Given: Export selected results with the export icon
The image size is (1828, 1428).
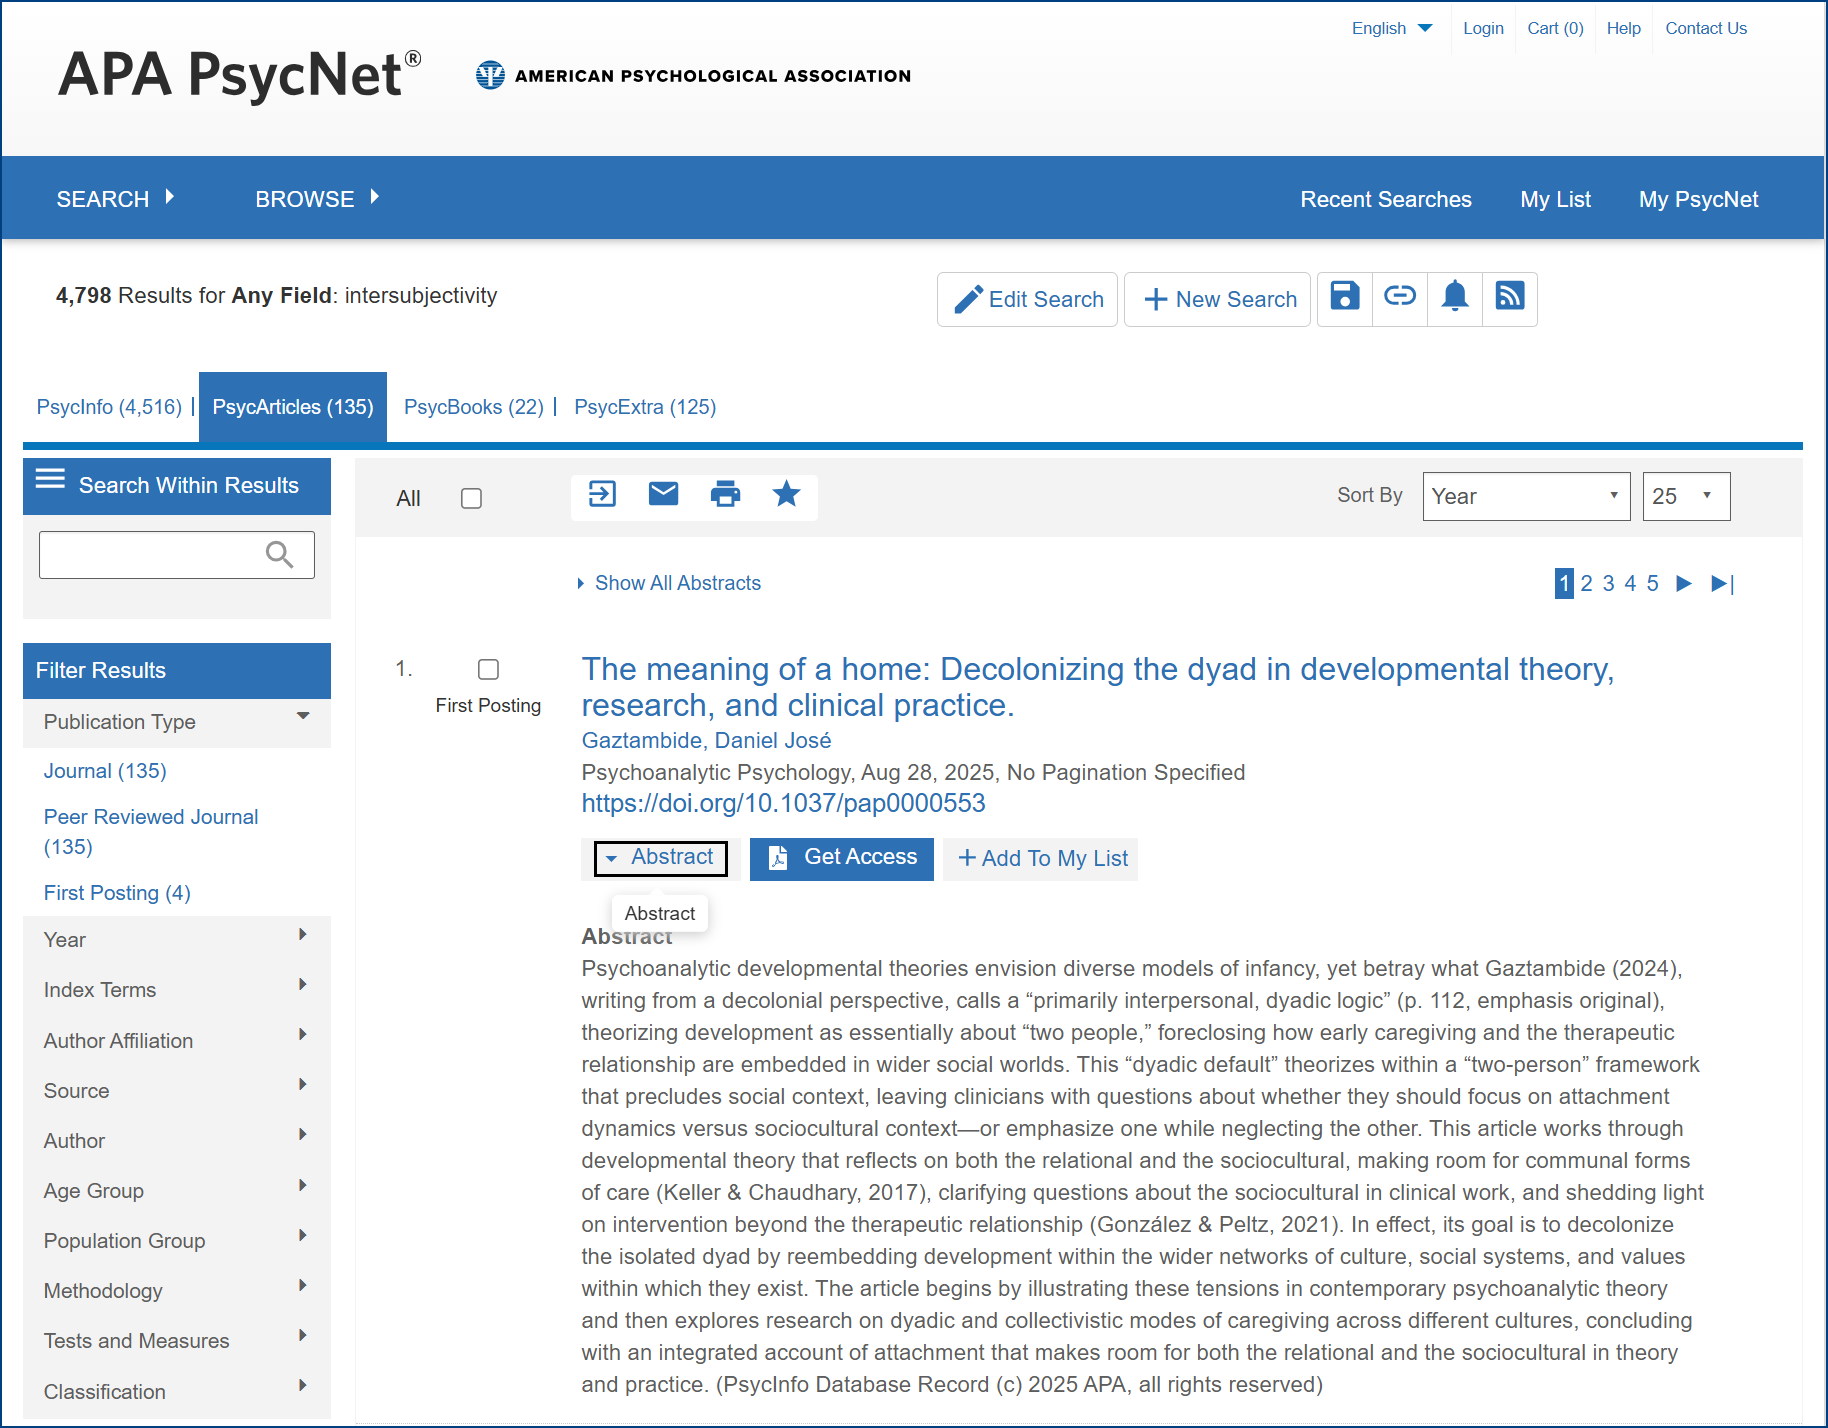Looking at the screenshot, I should (602, 494).
